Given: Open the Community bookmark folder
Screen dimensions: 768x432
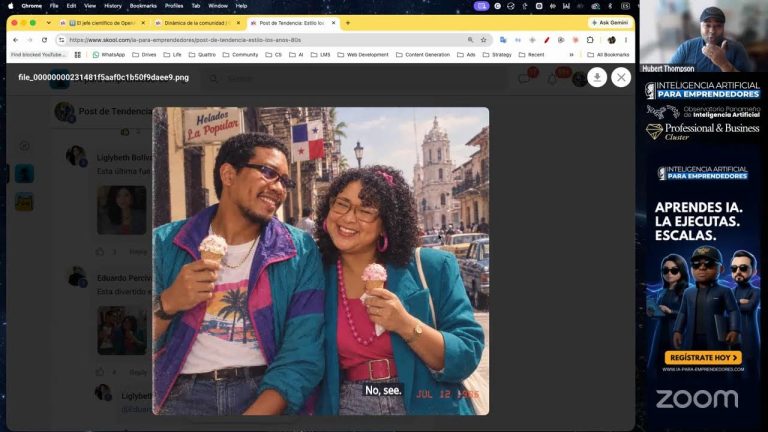Looking at the screenshot, I should coord(240,55).
